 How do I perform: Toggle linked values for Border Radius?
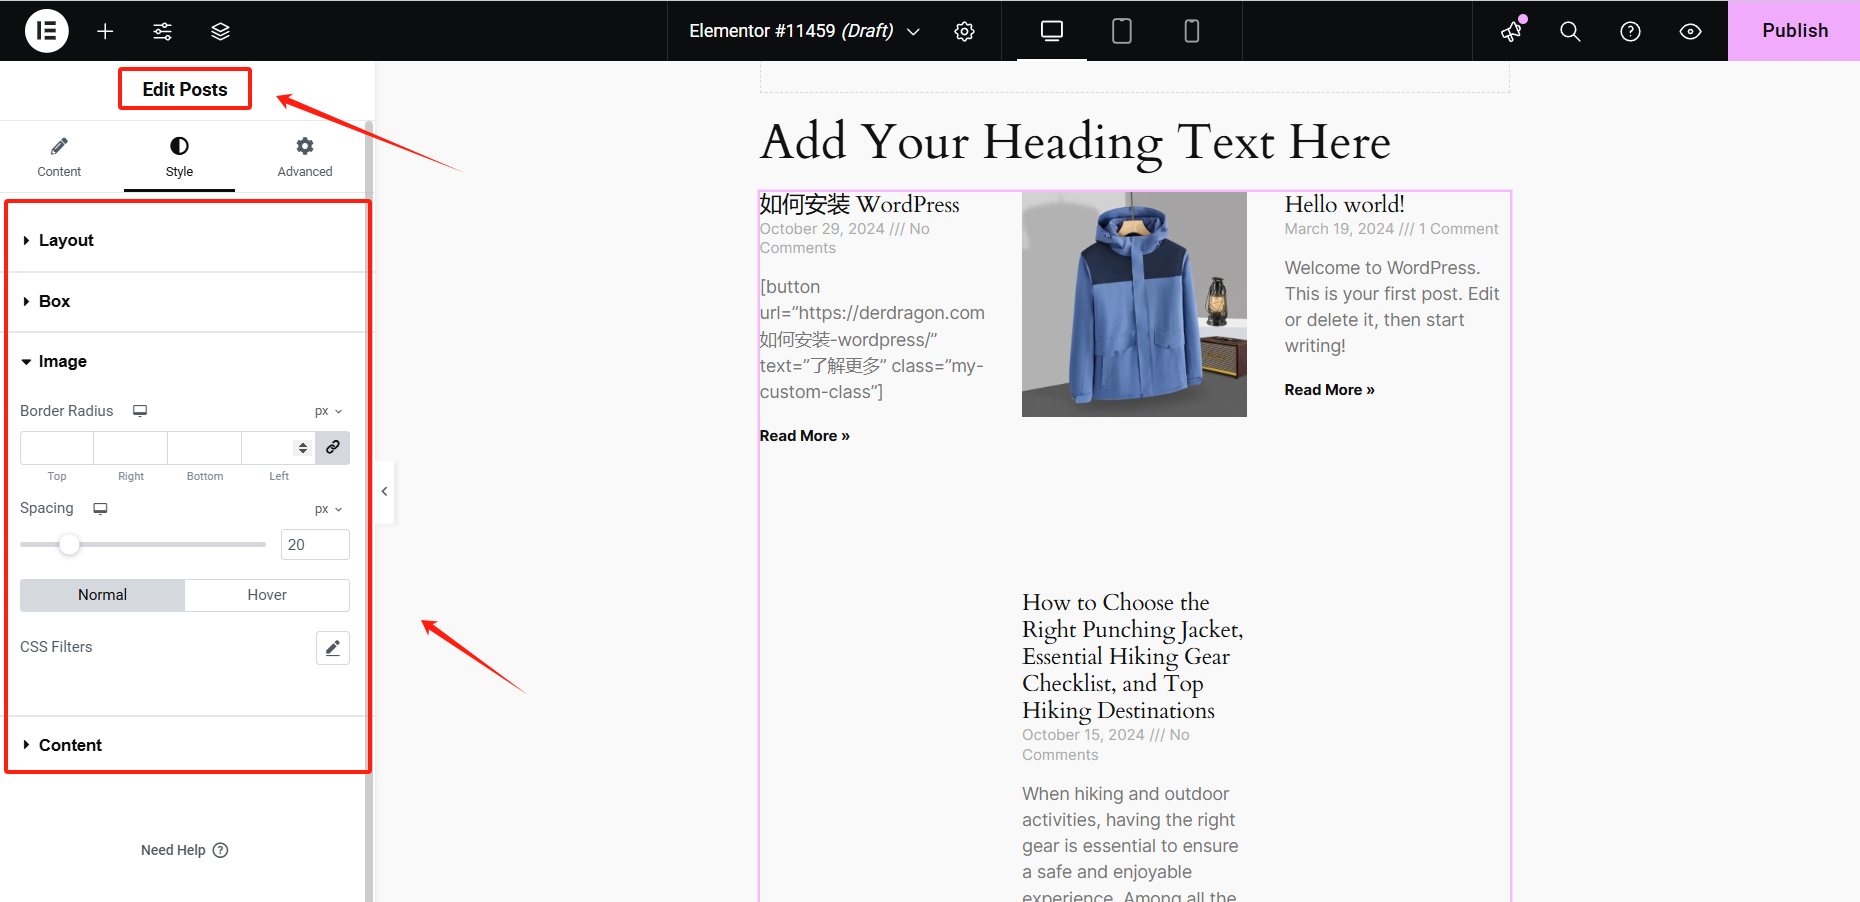click(333, 447)
